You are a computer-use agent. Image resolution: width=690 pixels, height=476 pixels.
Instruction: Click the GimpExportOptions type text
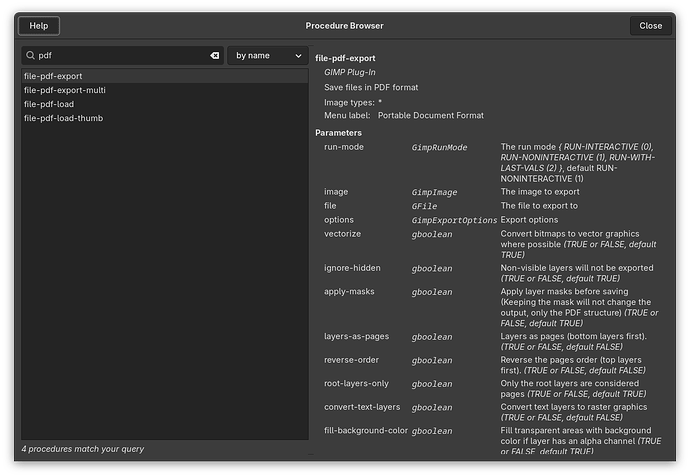pyautogui.click(x=454, y=220)
